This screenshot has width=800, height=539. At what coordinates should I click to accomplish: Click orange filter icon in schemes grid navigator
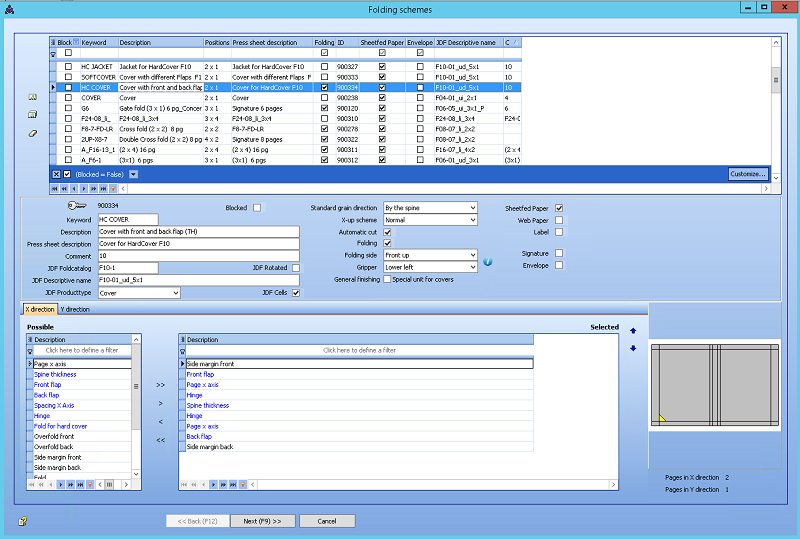(113, 188)
